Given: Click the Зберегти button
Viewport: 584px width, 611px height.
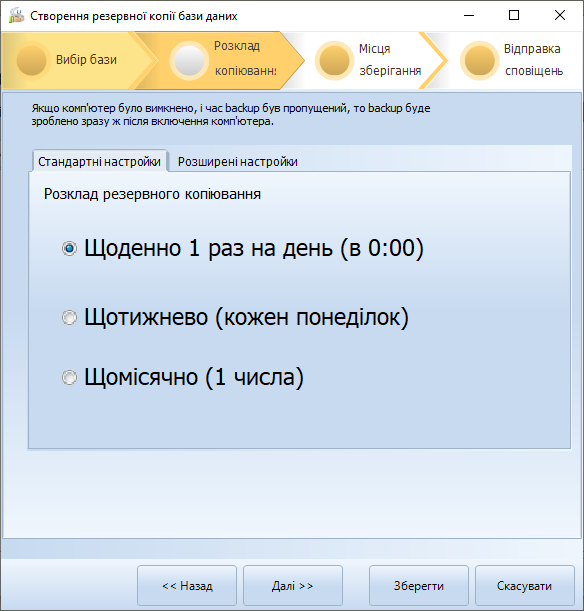Looking at the screenshot, I should click(x=419, y=586).
